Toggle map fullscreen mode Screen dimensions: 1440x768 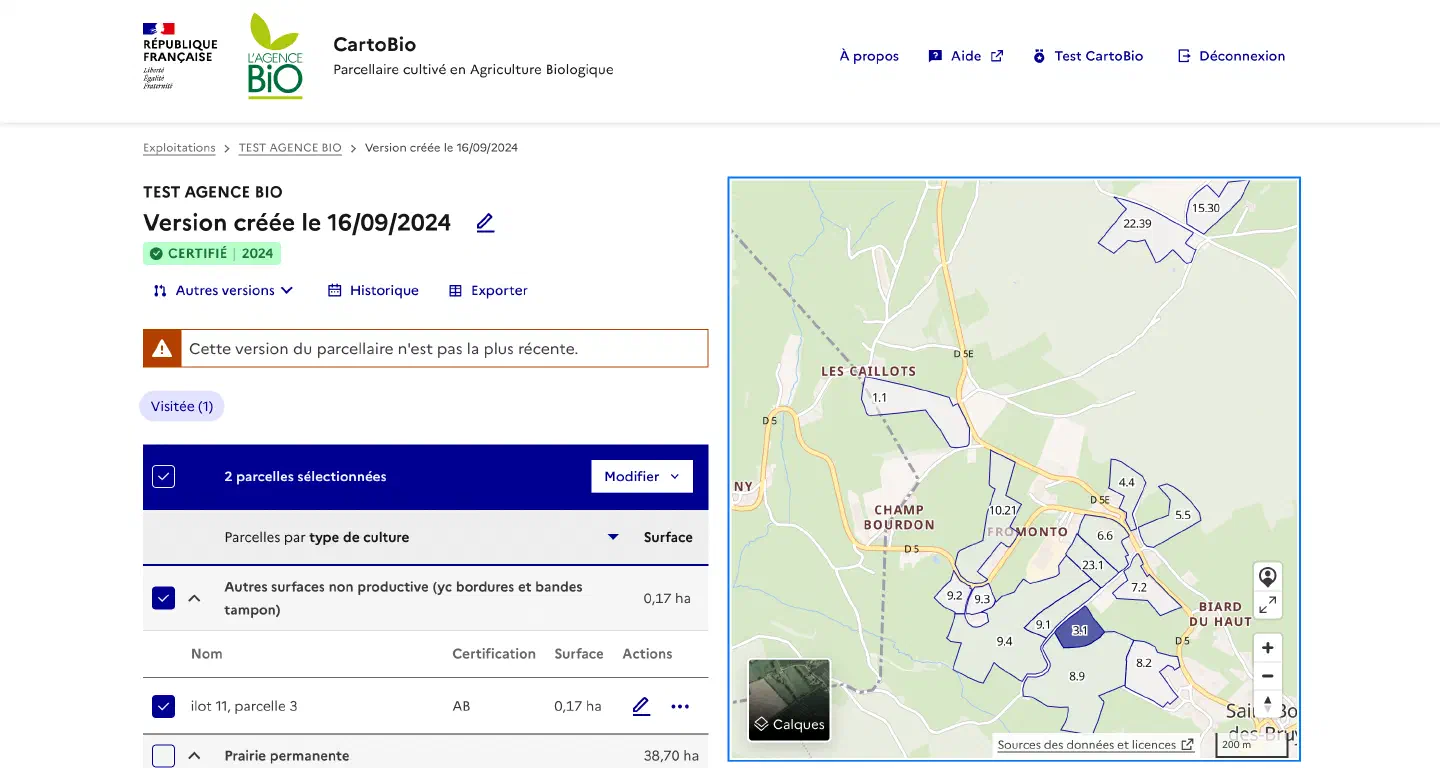[1267, 605]
